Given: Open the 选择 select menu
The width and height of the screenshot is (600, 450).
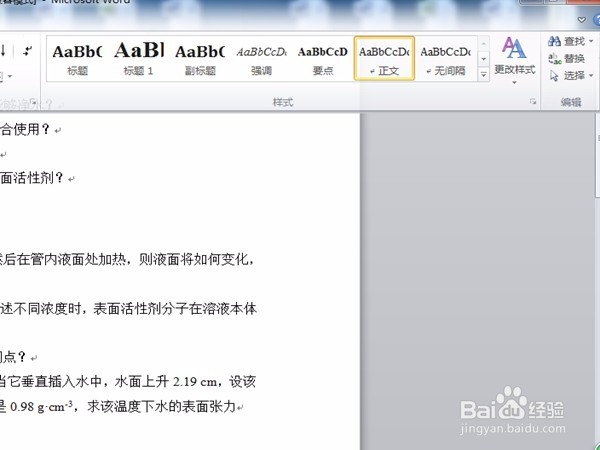Looking at the screenshot, I should pyautogui.click(x=571, y=75).
